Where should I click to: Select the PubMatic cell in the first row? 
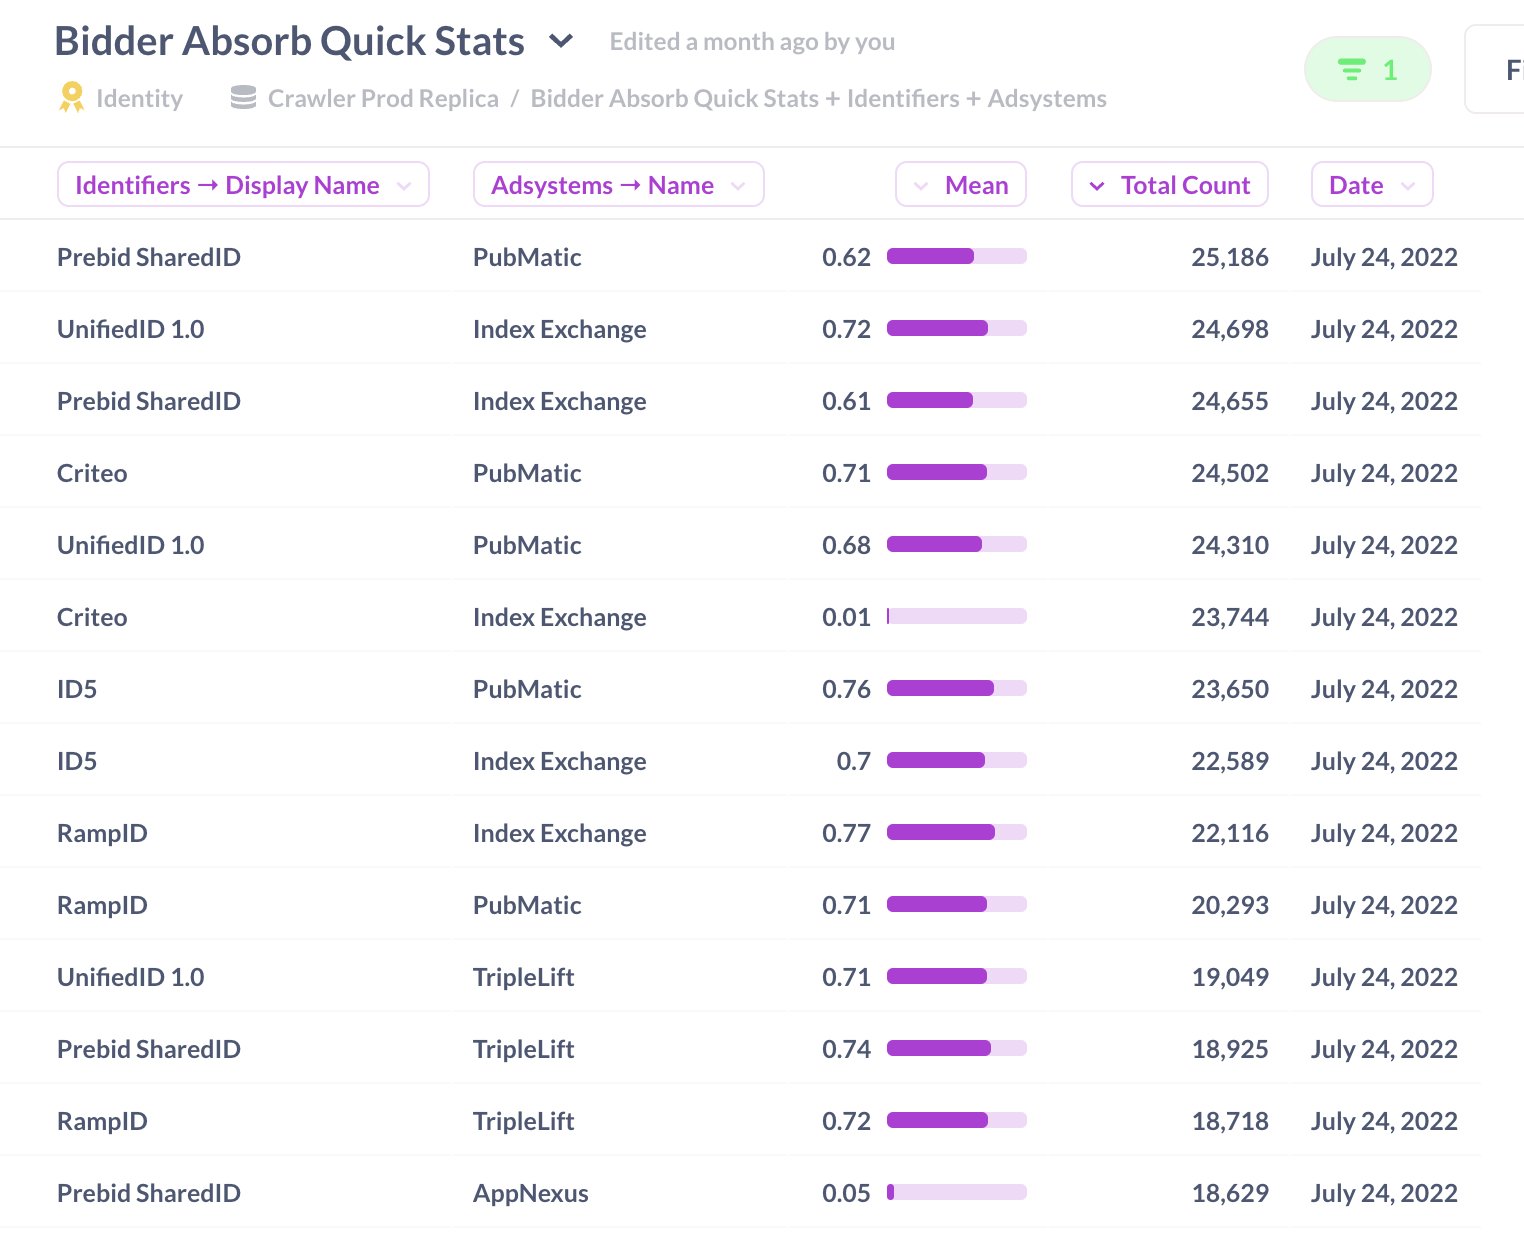(527, 257)
